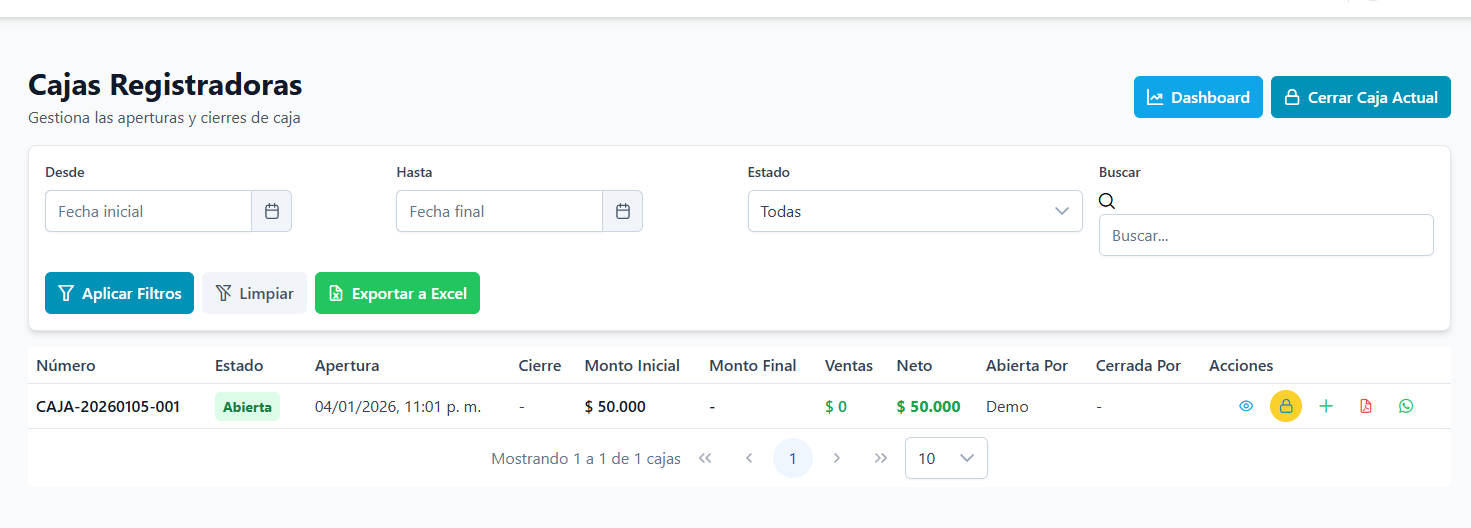Viewport: 1471px width, 528px height.
Task: Click the WhatsApp icon in Acciones
Action: [x=1406, y=406]
